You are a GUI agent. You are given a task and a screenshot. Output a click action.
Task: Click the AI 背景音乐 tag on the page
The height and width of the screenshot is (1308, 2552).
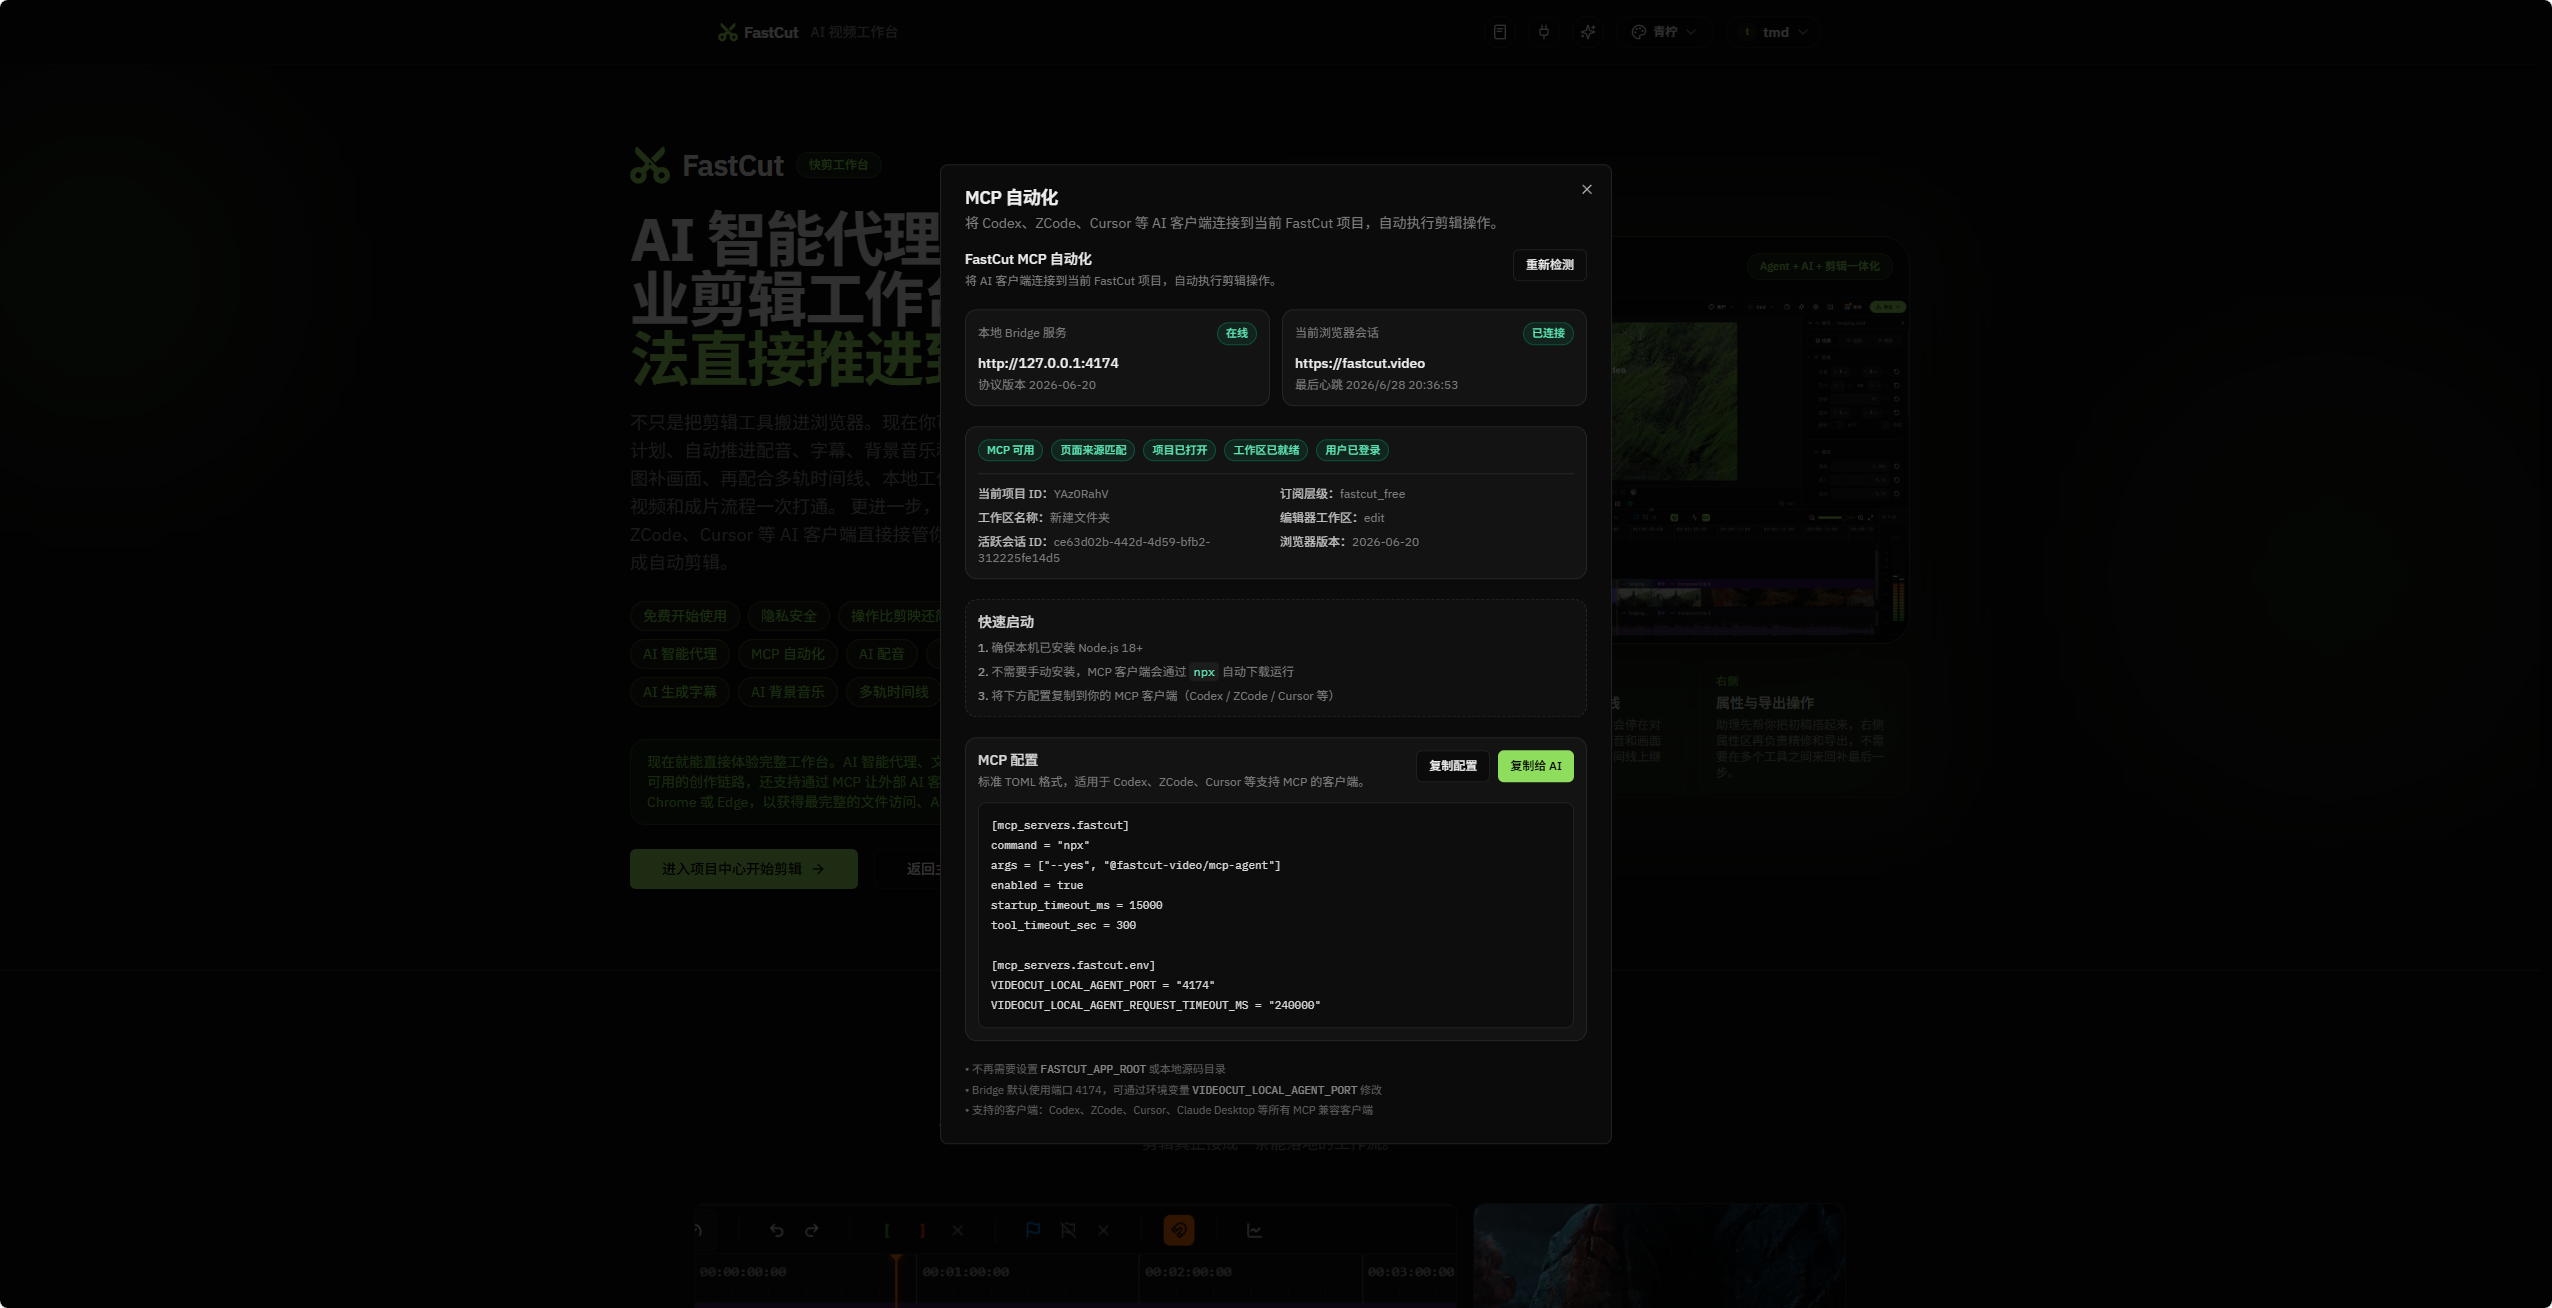787,692
